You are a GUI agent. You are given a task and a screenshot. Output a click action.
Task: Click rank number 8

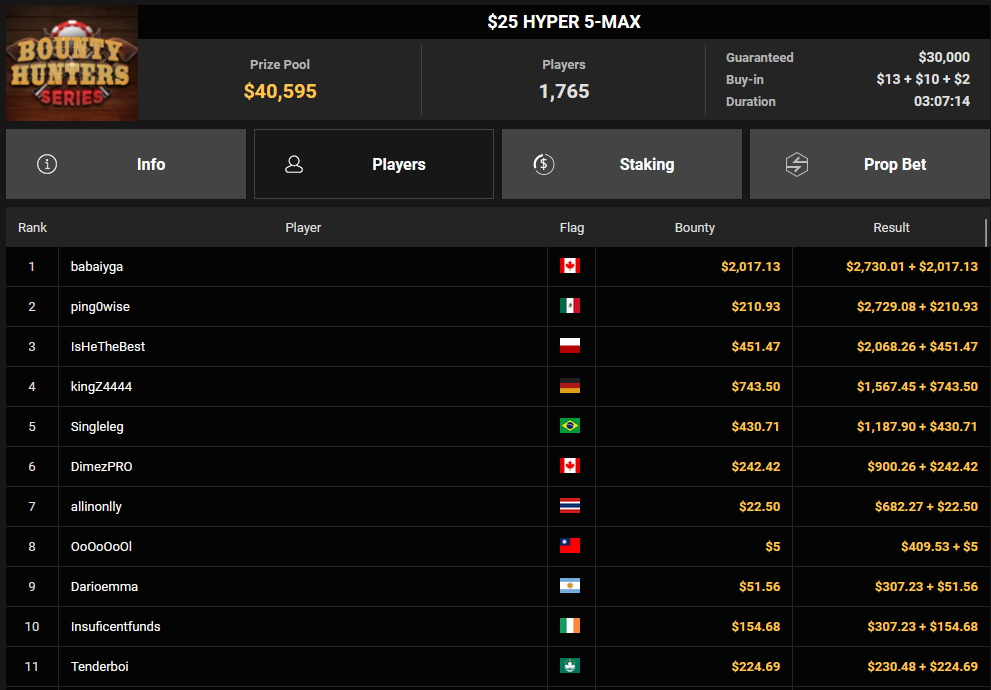click(x=32, y=547)
